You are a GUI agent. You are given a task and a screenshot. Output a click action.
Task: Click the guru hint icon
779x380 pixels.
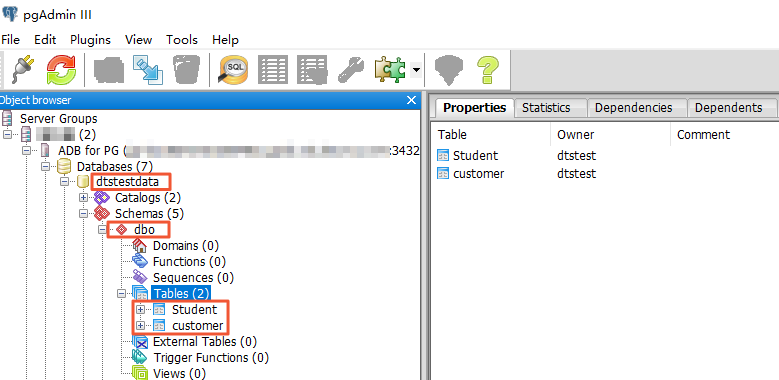tap(449, 70)
